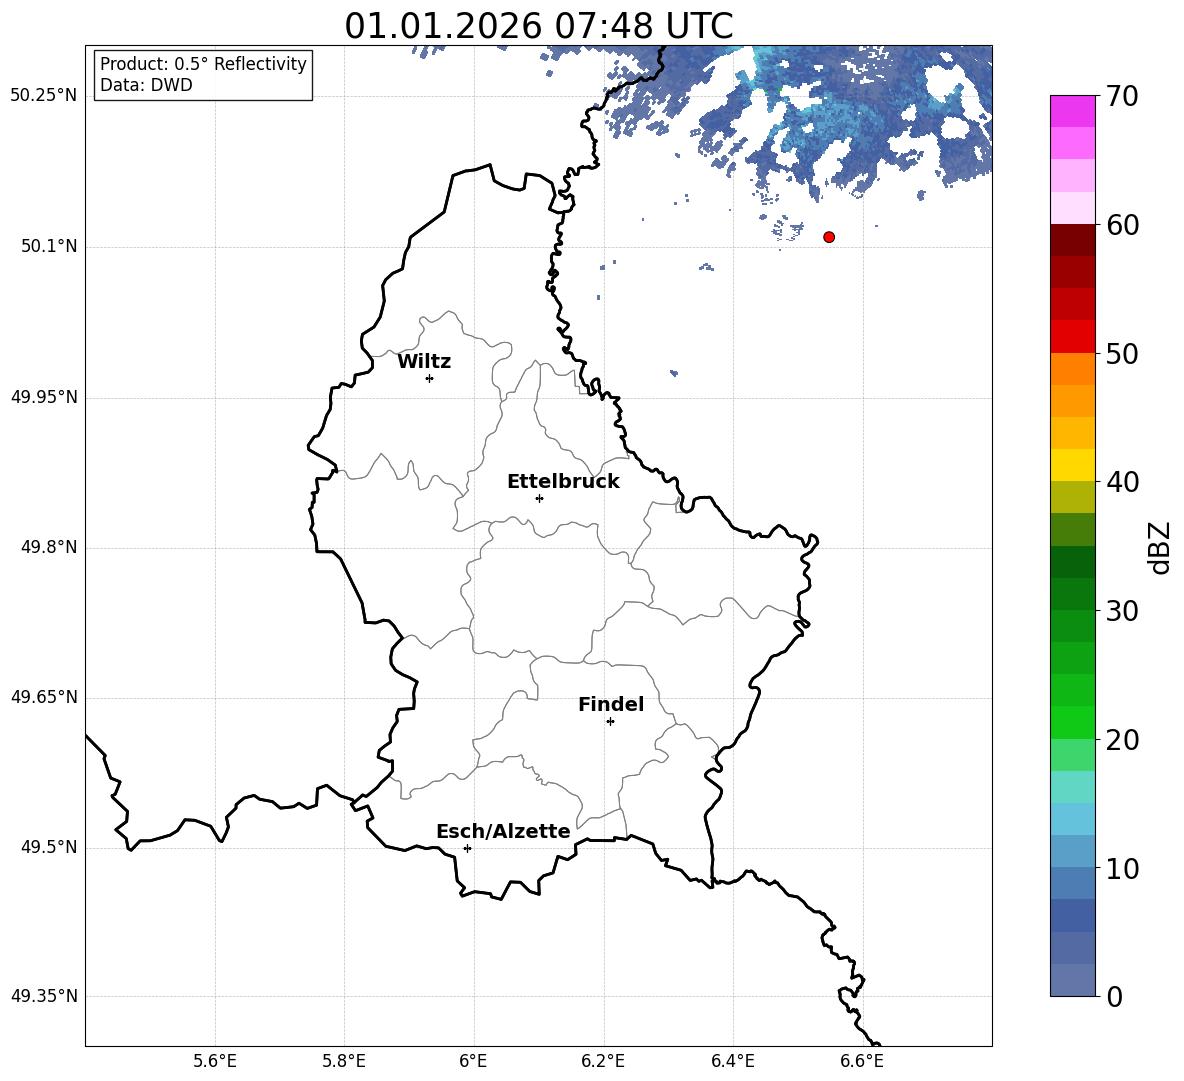Click the 6.6°E longitude label
Screen dimensions: 1184x1081
pos(862,1061)
